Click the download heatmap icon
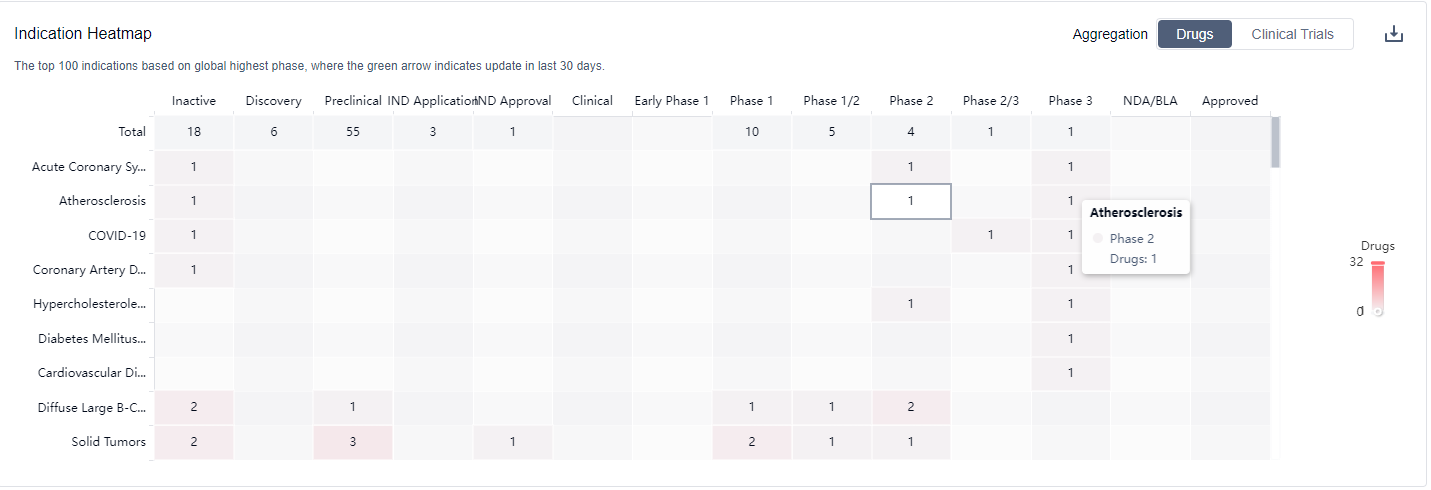1431x490 pixels. 1394,34
